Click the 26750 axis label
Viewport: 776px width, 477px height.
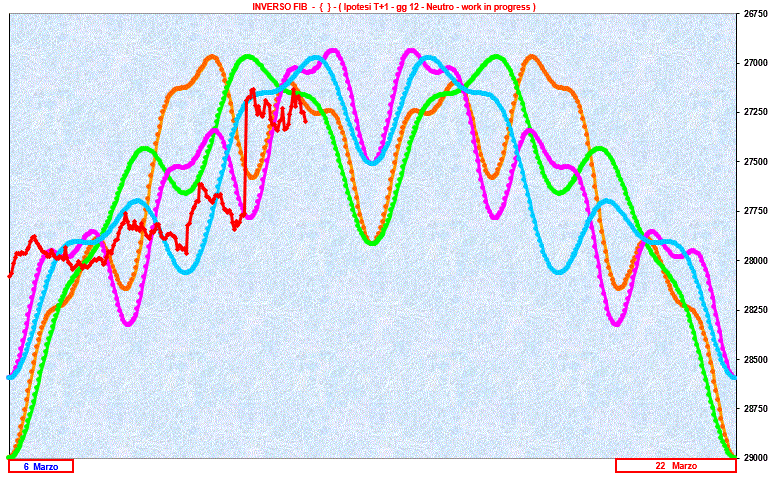[755, 14]
